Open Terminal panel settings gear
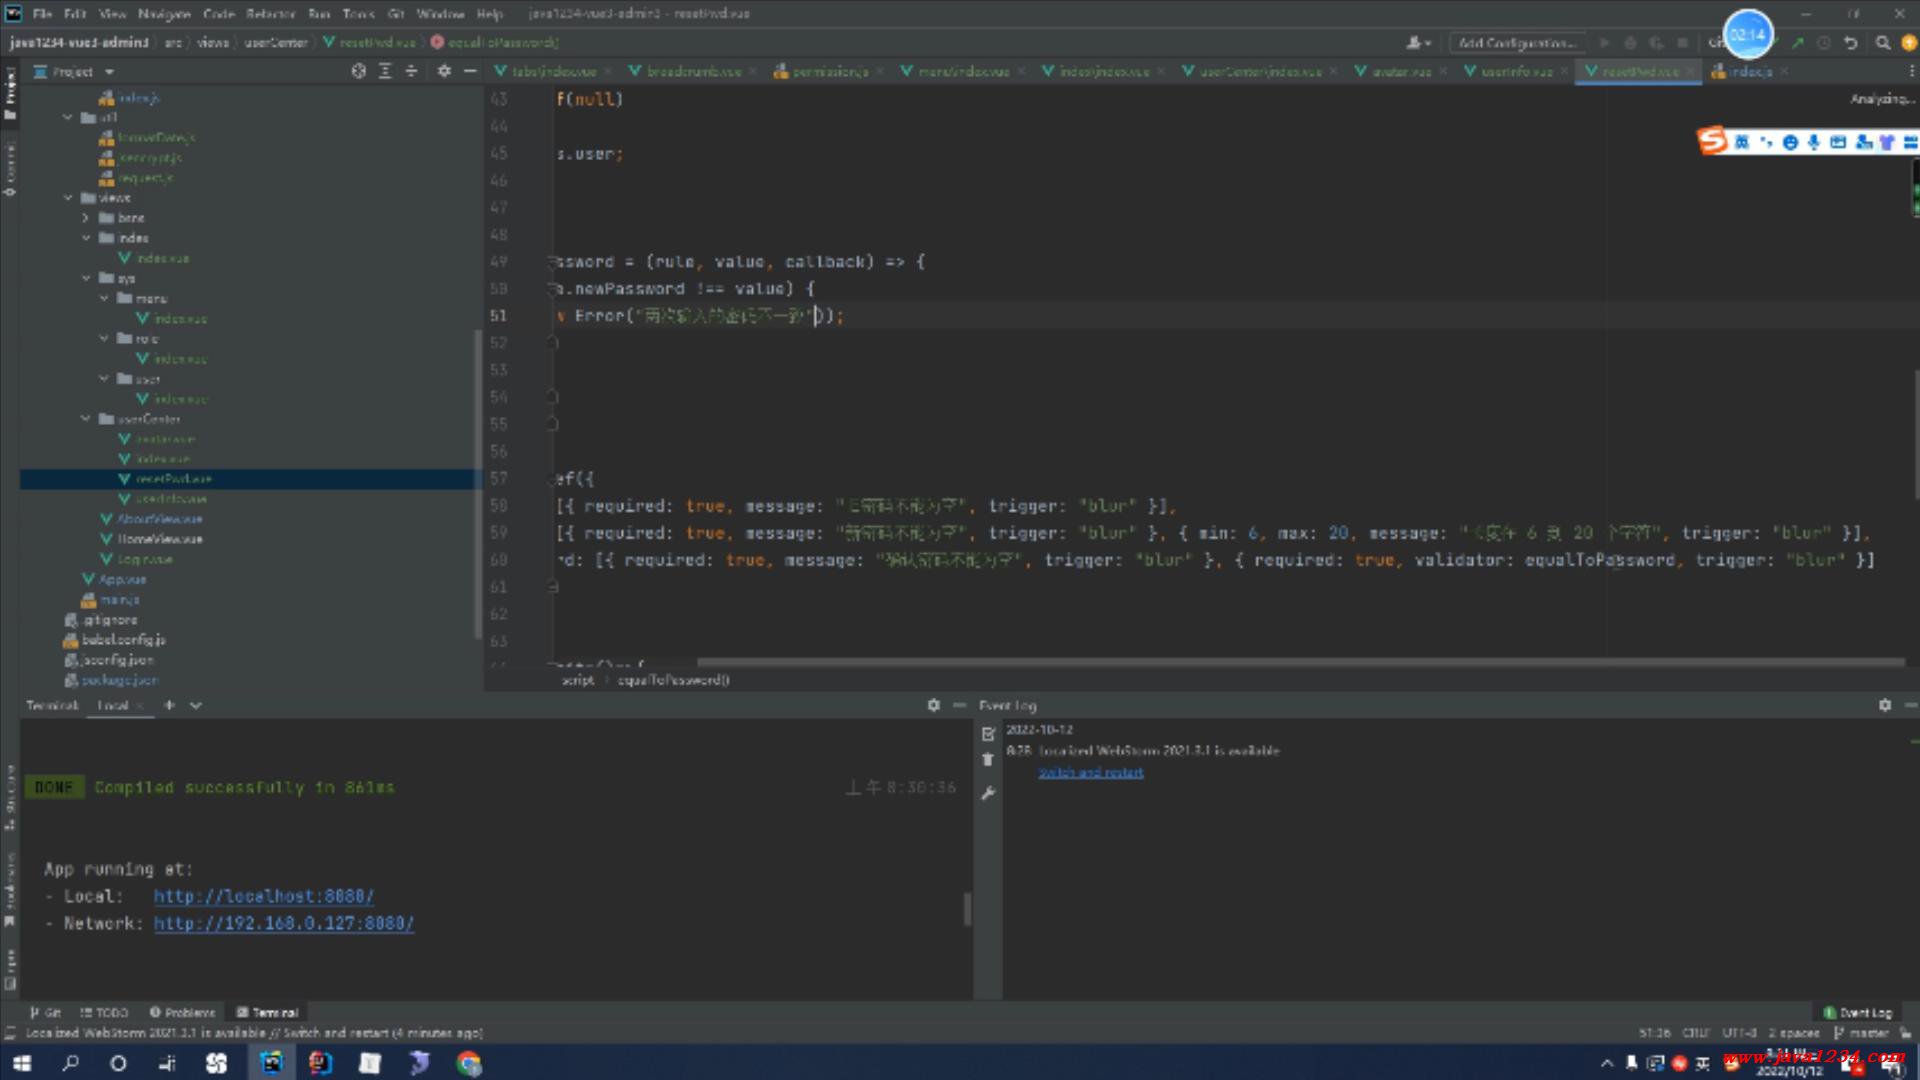This screenshot has width=1920, height=1080. point(933,705)
